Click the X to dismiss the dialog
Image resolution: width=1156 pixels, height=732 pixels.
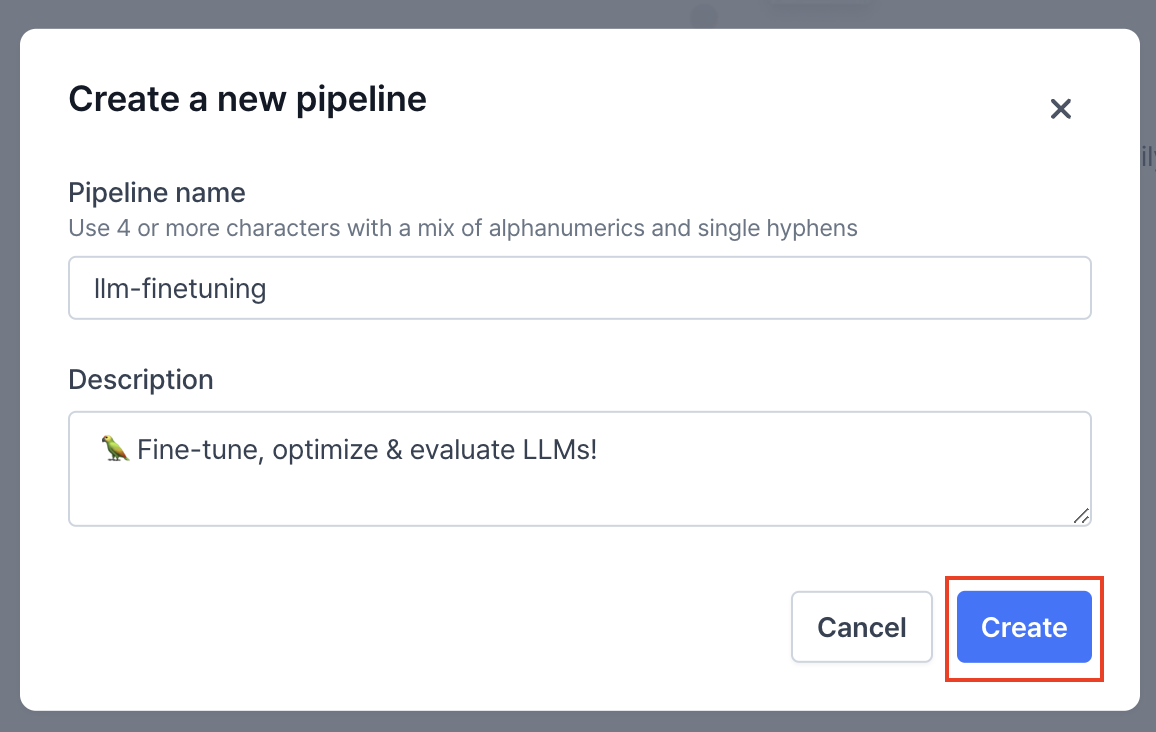point(1061,109)
